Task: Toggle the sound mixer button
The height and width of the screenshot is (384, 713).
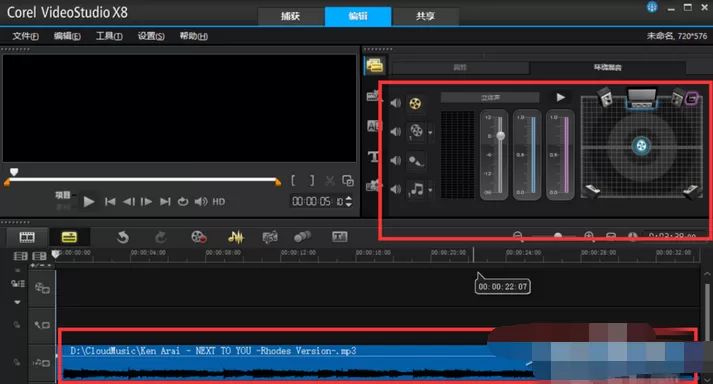Action: pyautogui.click(x=236, y=237)
